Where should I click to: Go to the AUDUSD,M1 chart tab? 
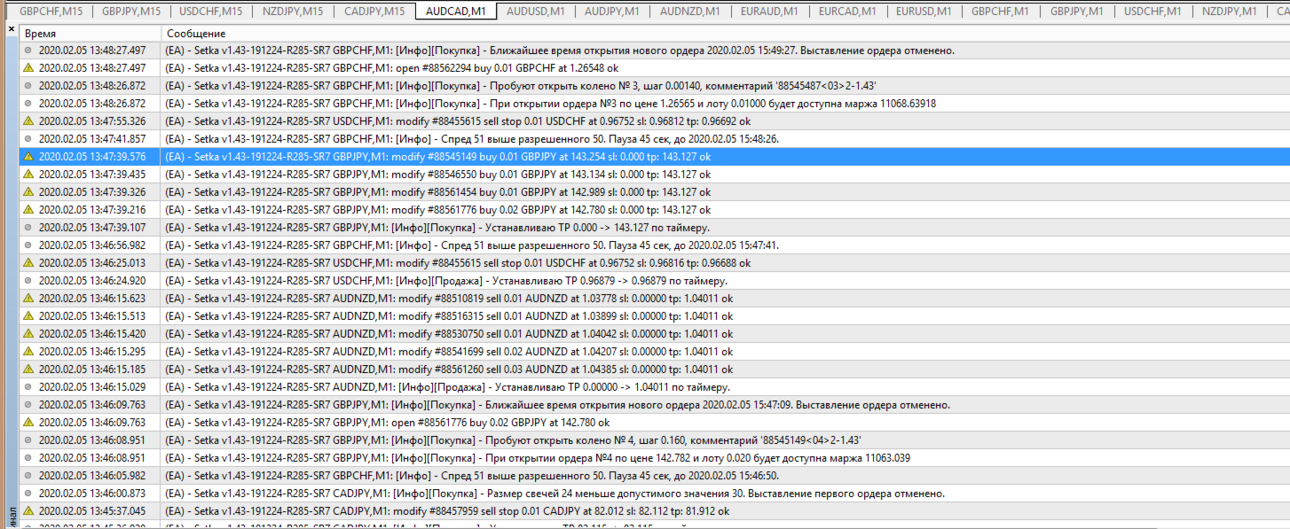point(535,11)
